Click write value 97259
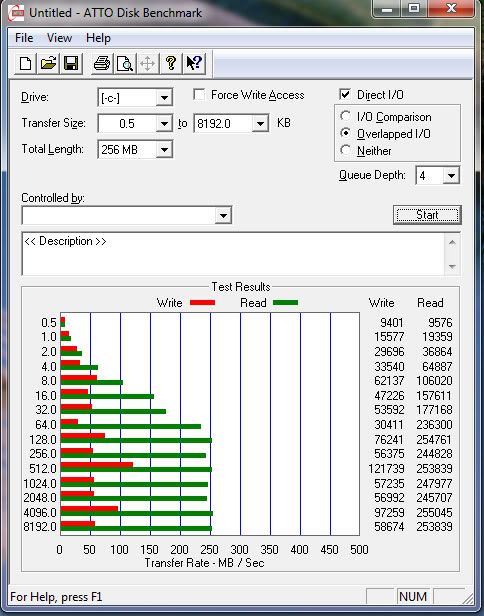Image resolution: width=484 pixels, height=616 pixels. pos(389,513)
